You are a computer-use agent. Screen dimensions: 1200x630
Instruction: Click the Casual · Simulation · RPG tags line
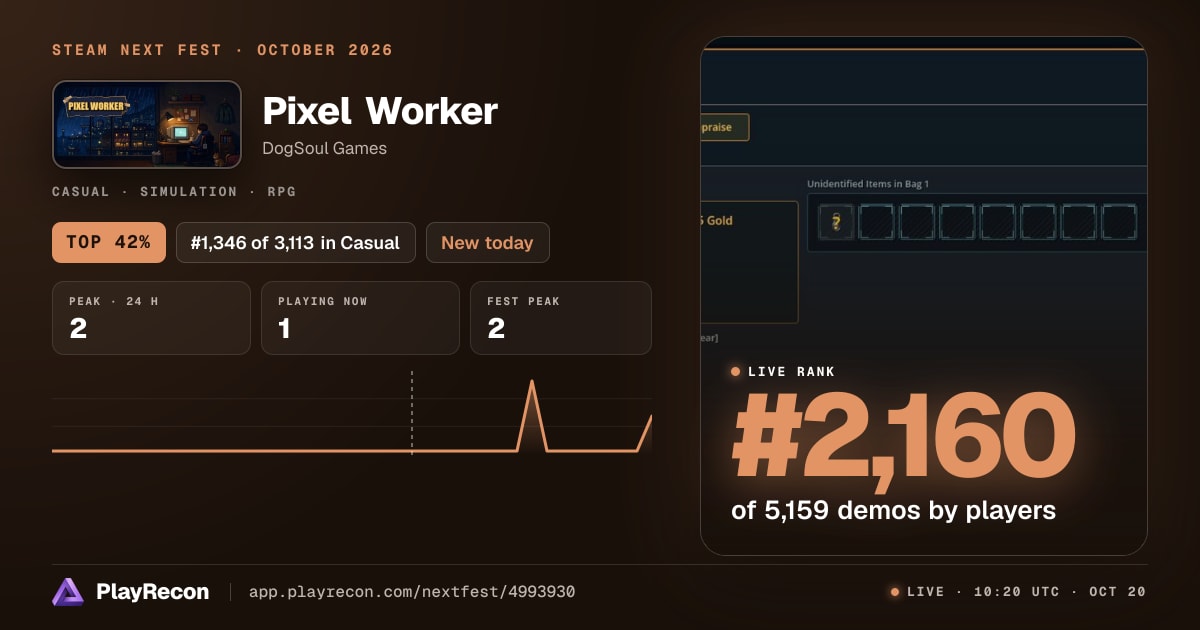(174, 191)
